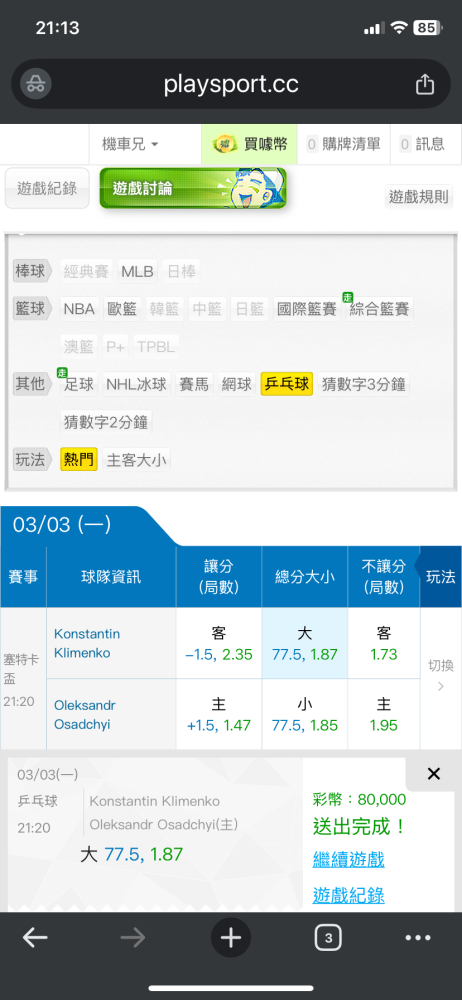Select disabled 經典賽 league tab
462x1000 pixels.
[87, 272]
